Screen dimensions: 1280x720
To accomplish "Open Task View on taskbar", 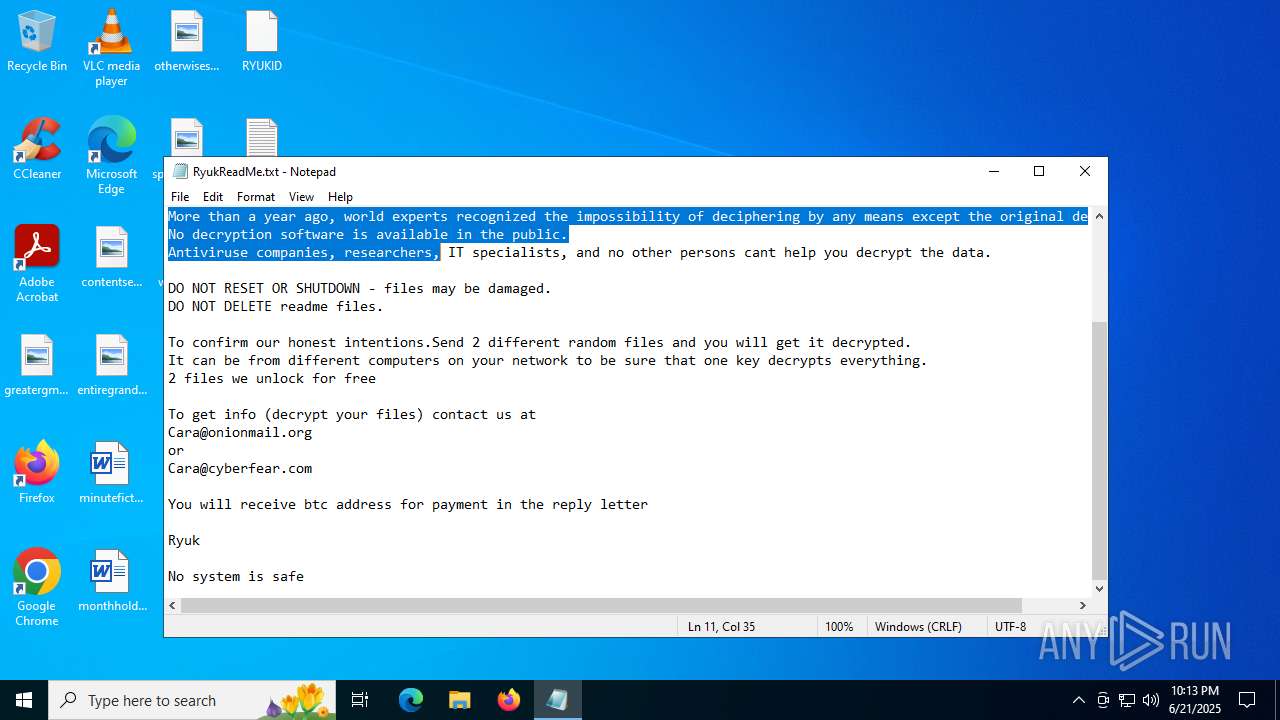I will point(360,700).
